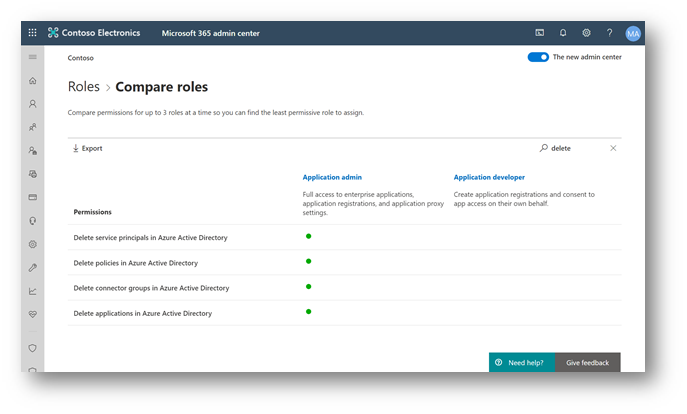Export the role comparison

pos(88,148)
